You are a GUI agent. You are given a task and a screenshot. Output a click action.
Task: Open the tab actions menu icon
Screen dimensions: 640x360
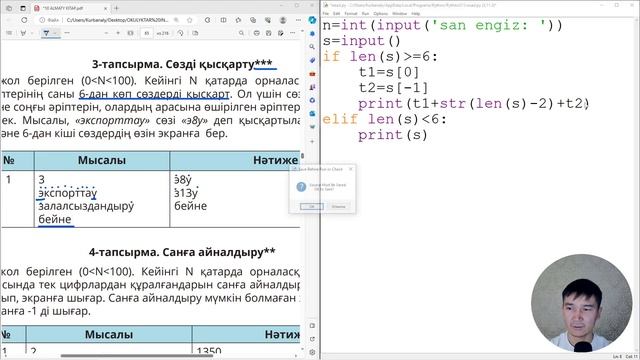point(23,8)
